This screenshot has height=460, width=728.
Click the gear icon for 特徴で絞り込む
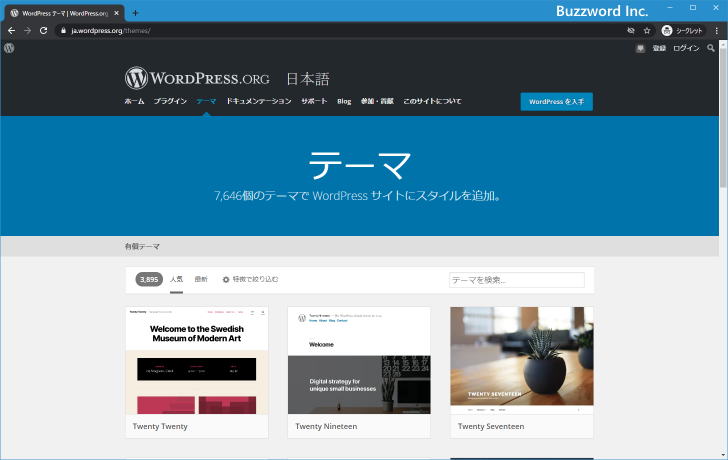[226, 279]
